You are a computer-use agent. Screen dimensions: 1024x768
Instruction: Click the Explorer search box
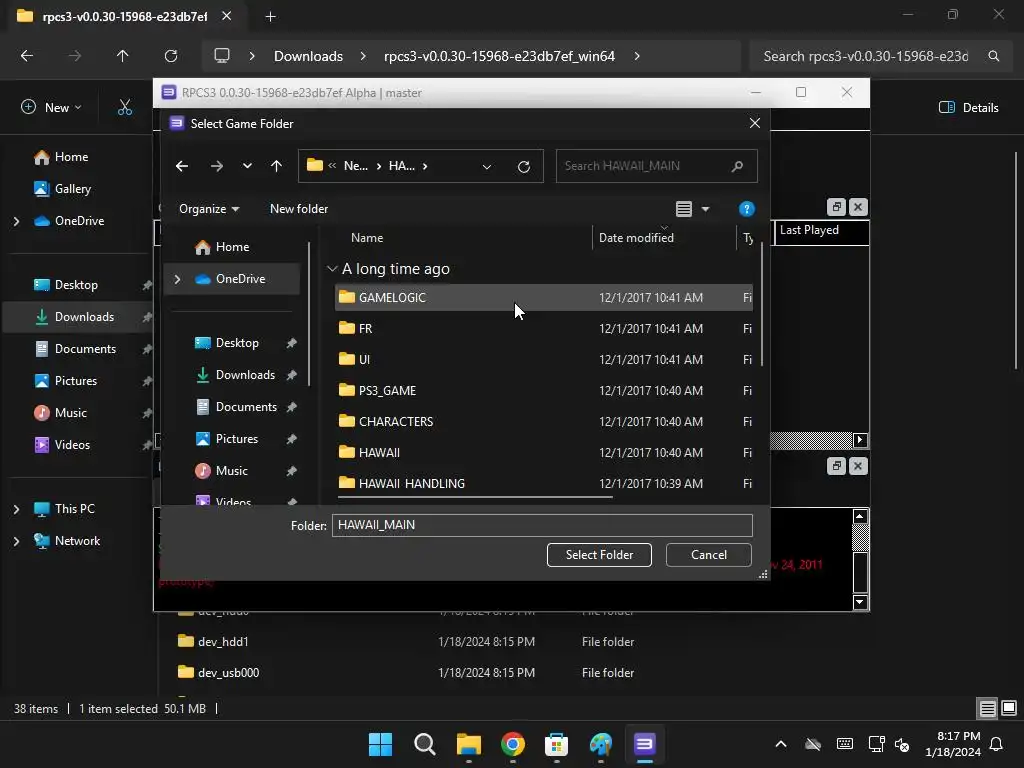(880, 56)
